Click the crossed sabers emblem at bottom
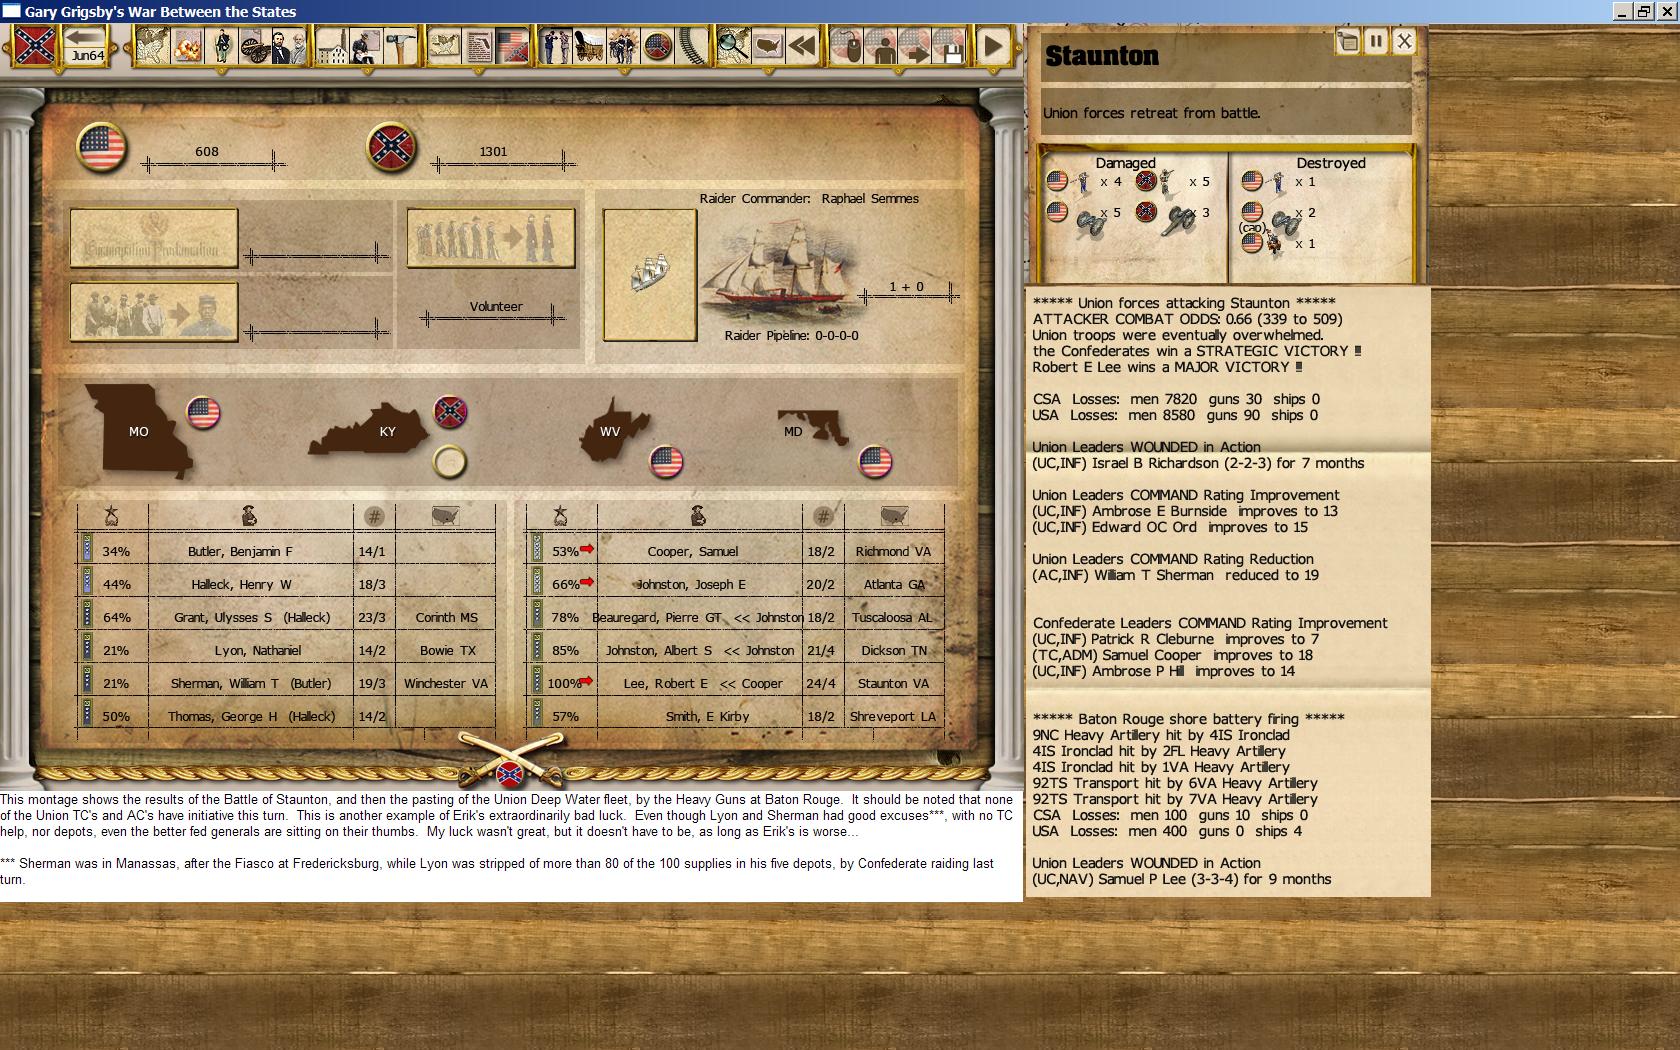 510,759
